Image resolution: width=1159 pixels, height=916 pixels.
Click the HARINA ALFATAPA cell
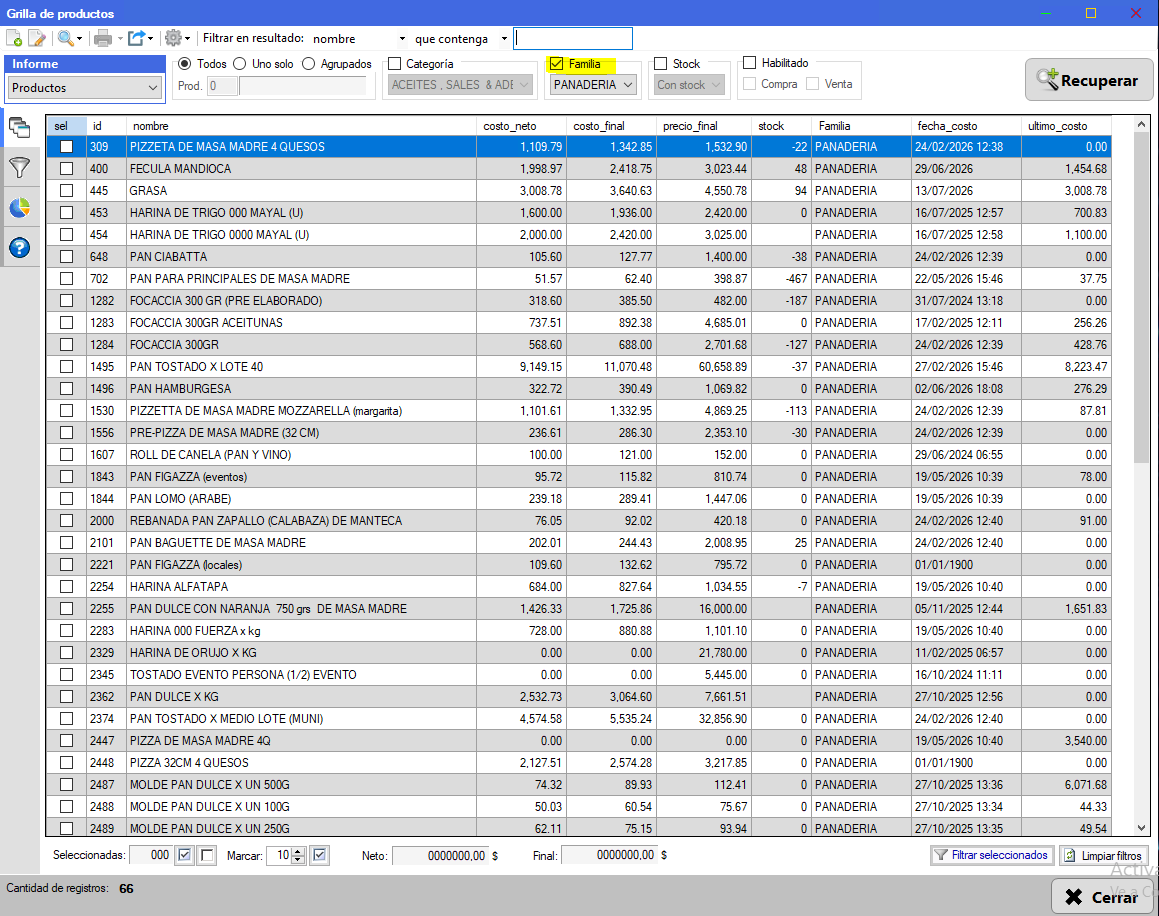click(x=301, y=586)
